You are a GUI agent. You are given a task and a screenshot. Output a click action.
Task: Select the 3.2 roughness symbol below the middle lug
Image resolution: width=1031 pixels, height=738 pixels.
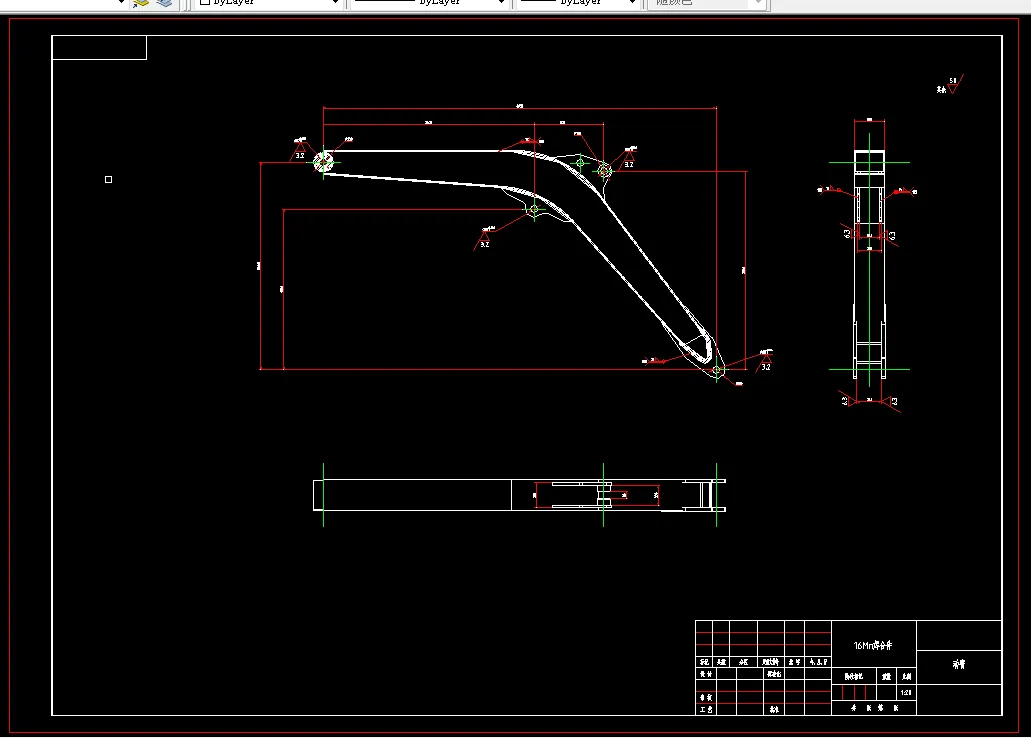pos(485,239)
